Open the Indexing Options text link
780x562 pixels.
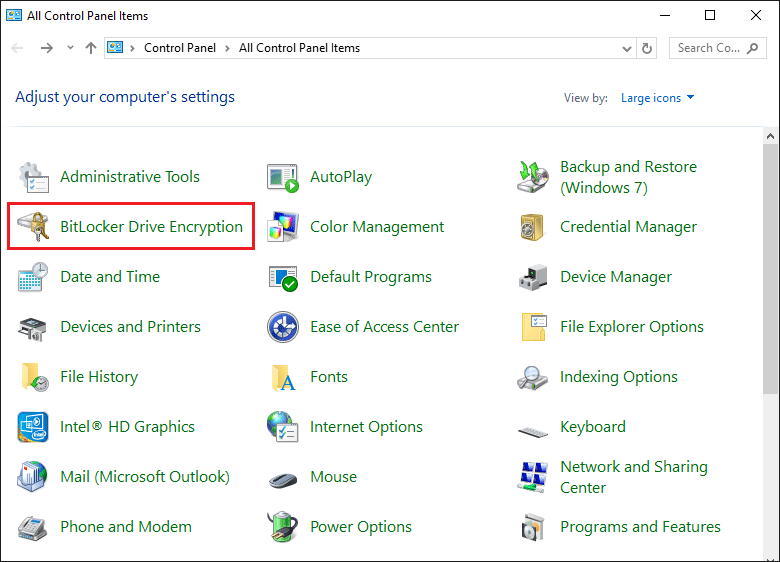tap(619, 376)
